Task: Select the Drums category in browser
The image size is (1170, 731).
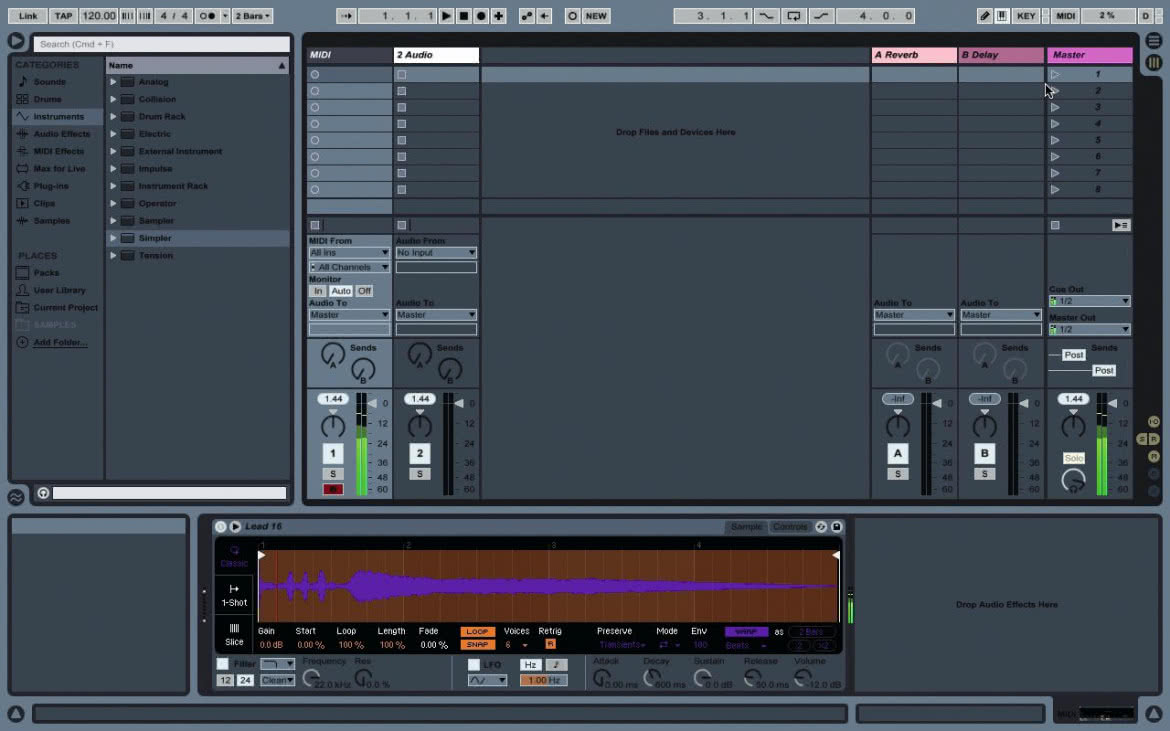Action: (x=47, y=99)
